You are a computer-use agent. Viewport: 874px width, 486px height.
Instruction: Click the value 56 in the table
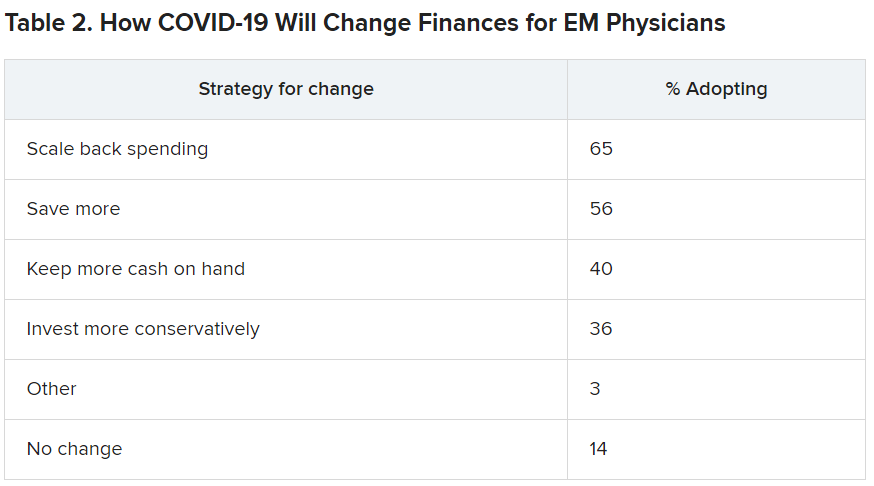(601, 209)
